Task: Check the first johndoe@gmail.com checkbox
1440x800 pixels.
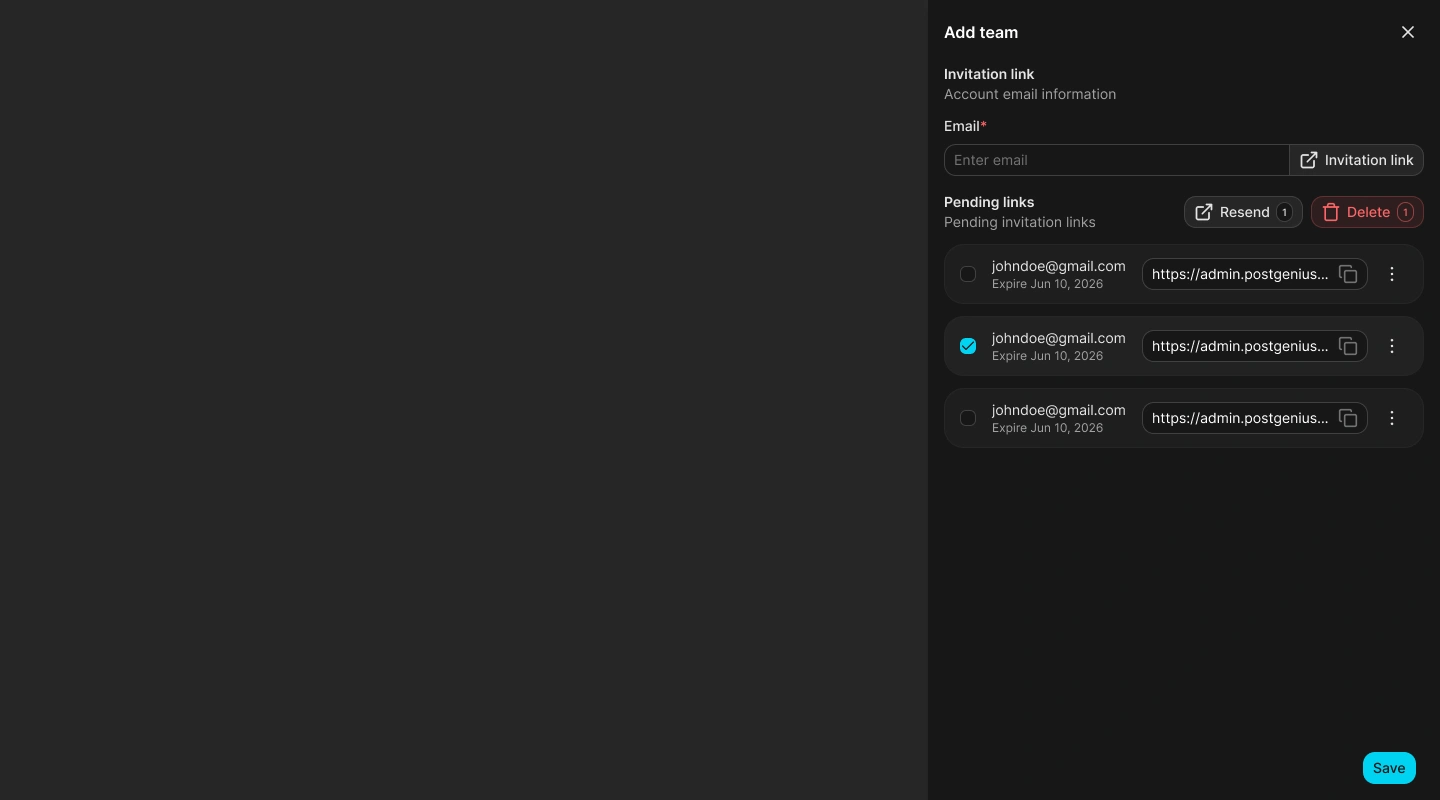Action: 968,274
